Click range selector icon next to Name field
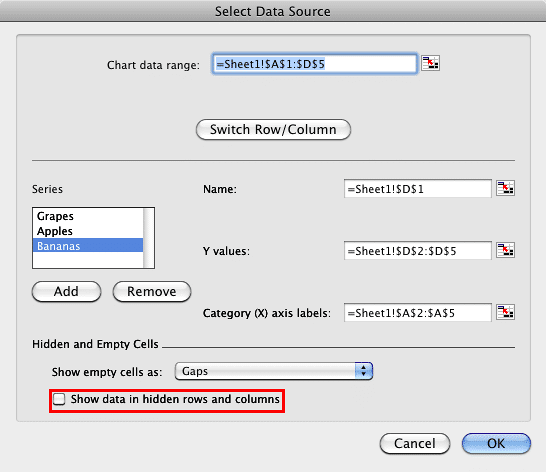Image resolution: width=546 pixels, height=472 pixels. [505, 188]
